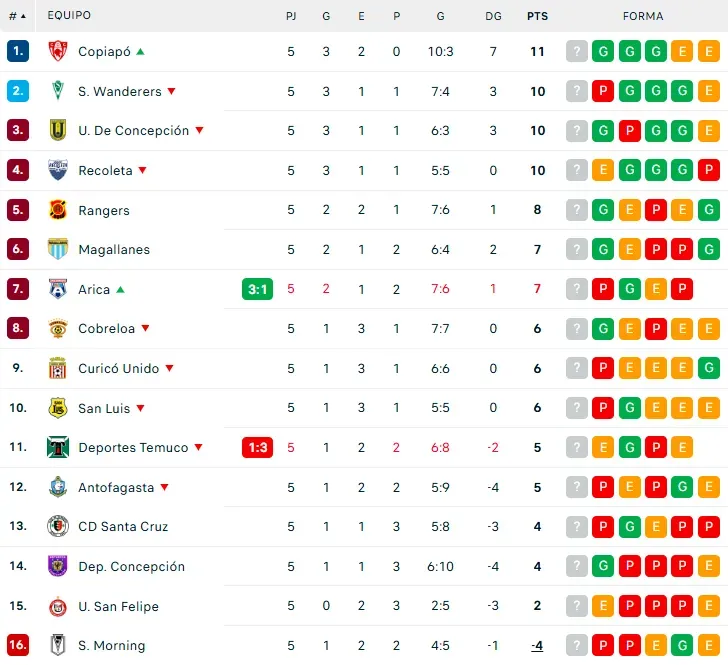Sort table by the # column arrow

coord(23,16)
